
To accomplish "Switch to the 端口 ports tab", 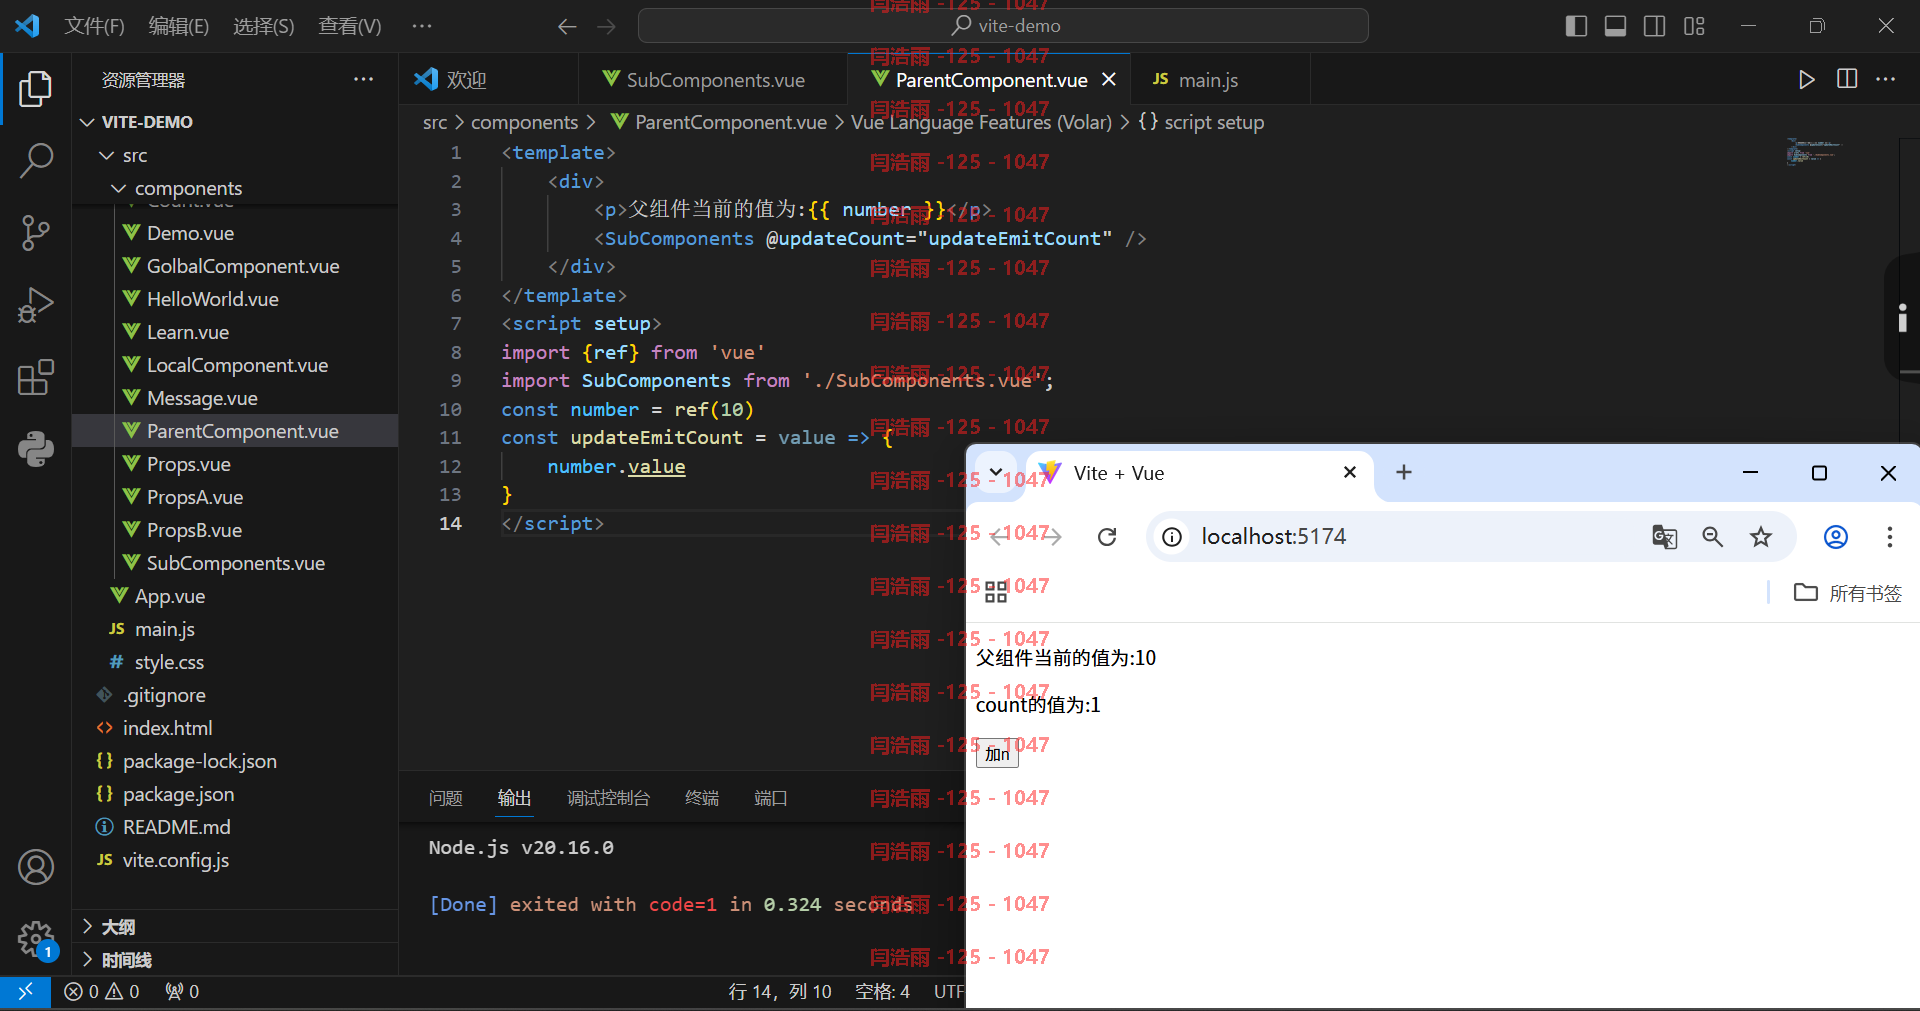I will pos(771,798).
